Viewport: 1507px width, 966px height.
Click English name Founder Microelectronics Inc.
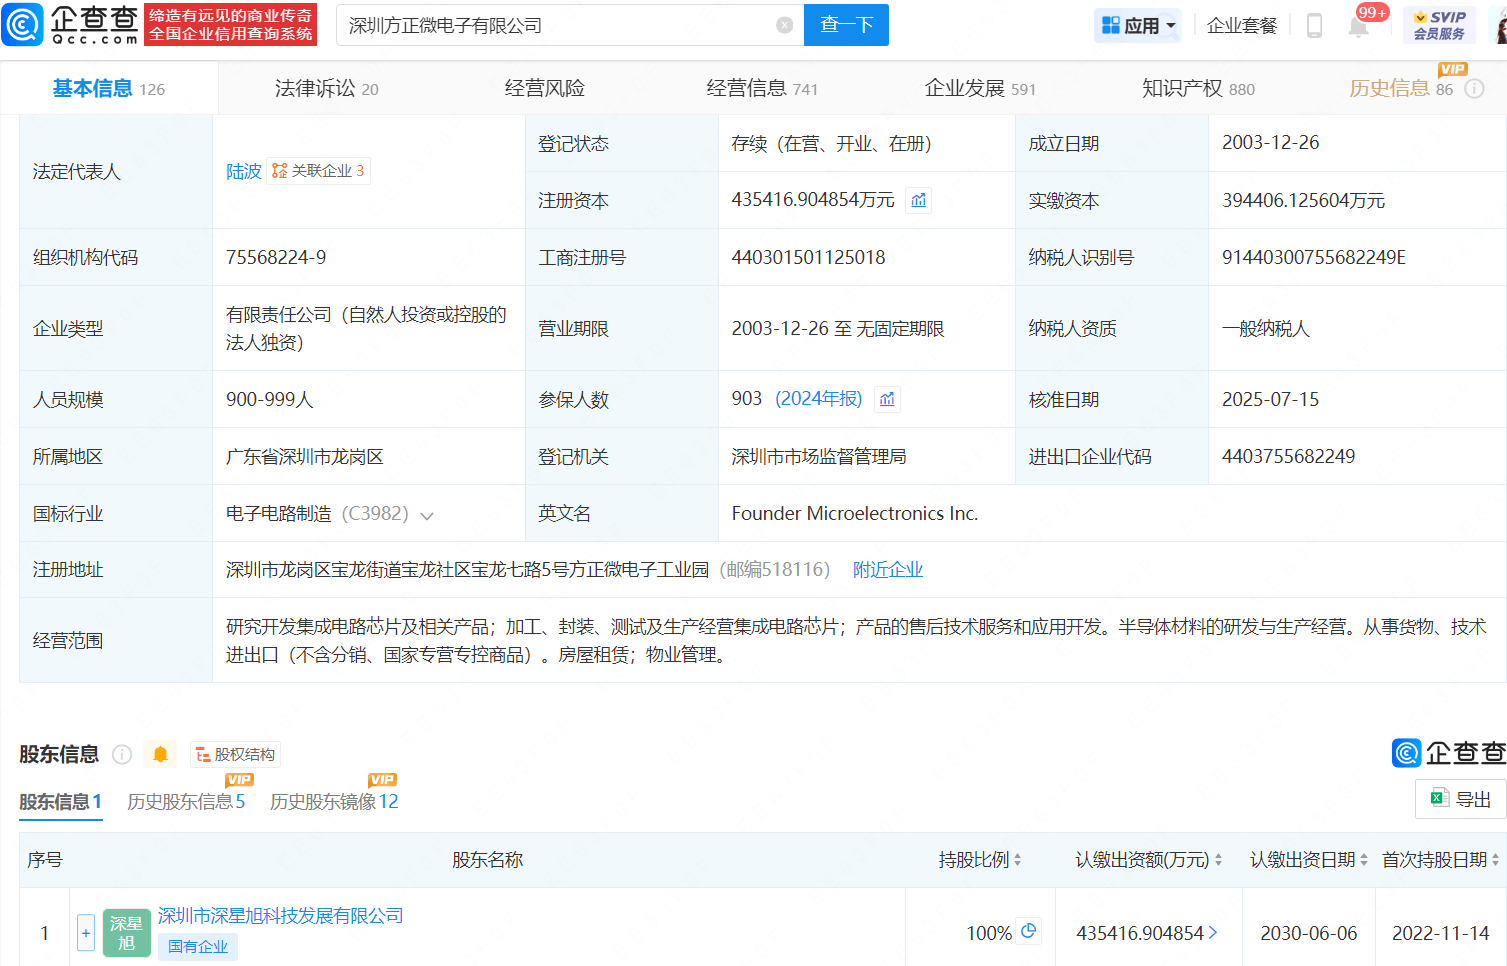(x=855, y=513)
